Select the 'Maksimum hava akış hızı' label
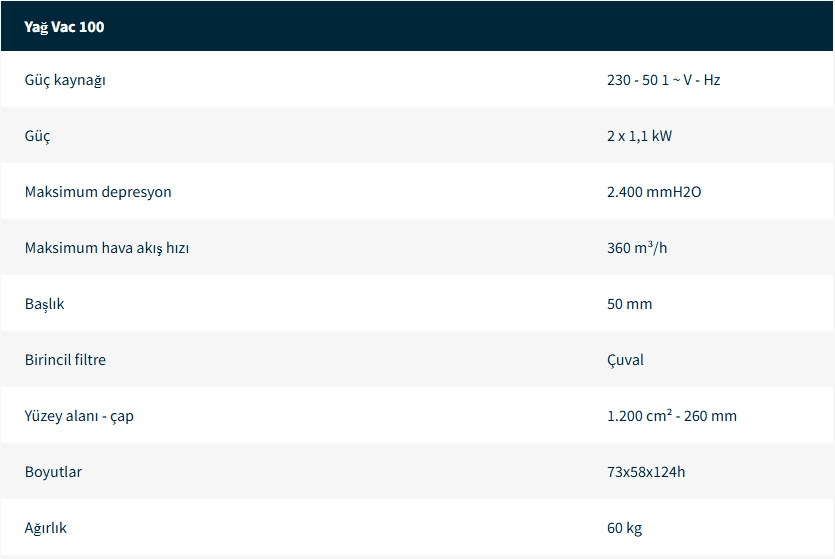The height and width of the screenshot is (559, 835). coord(107,248)
